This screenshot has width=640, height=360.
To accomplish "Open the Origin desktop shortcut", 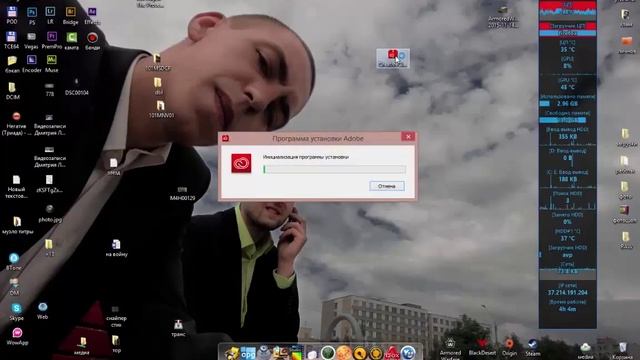I will 509,347.
